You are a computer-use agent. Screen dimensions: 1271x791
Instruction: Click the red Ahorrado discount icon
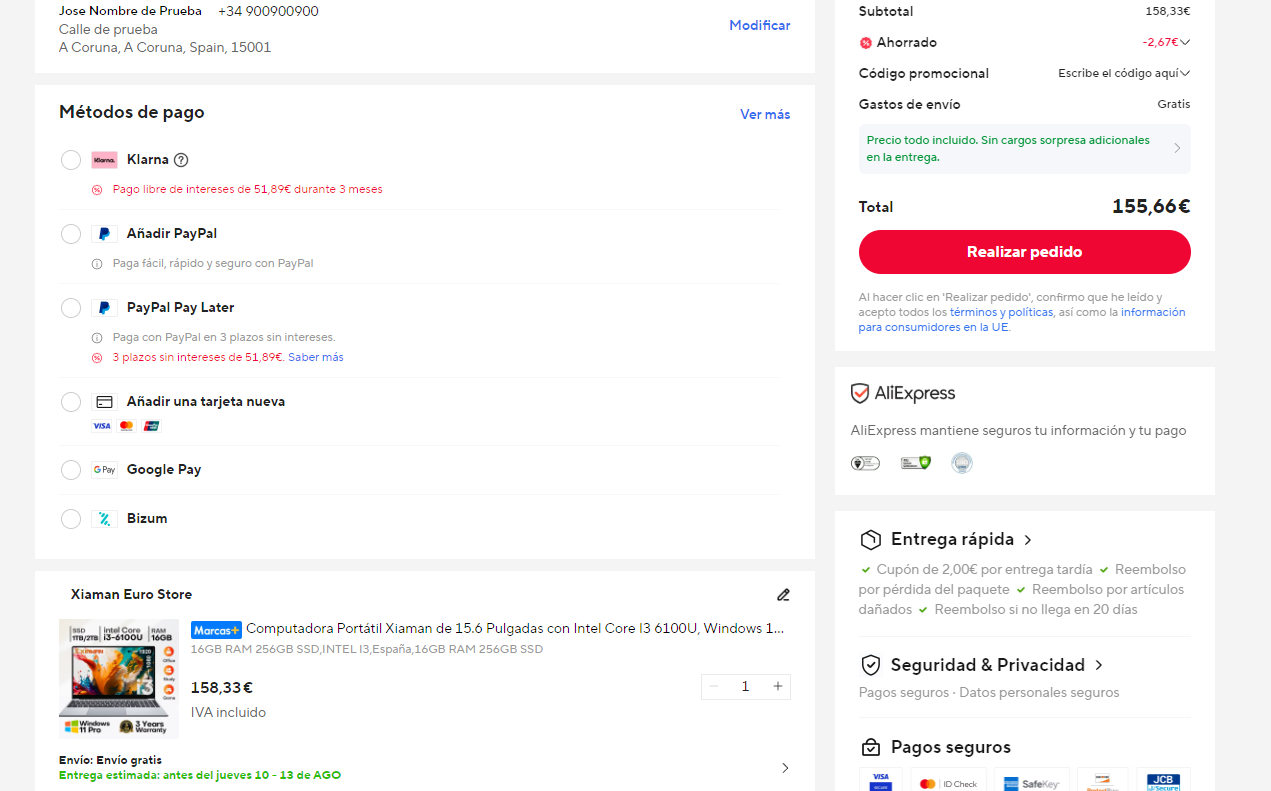[x=866, y=43]
